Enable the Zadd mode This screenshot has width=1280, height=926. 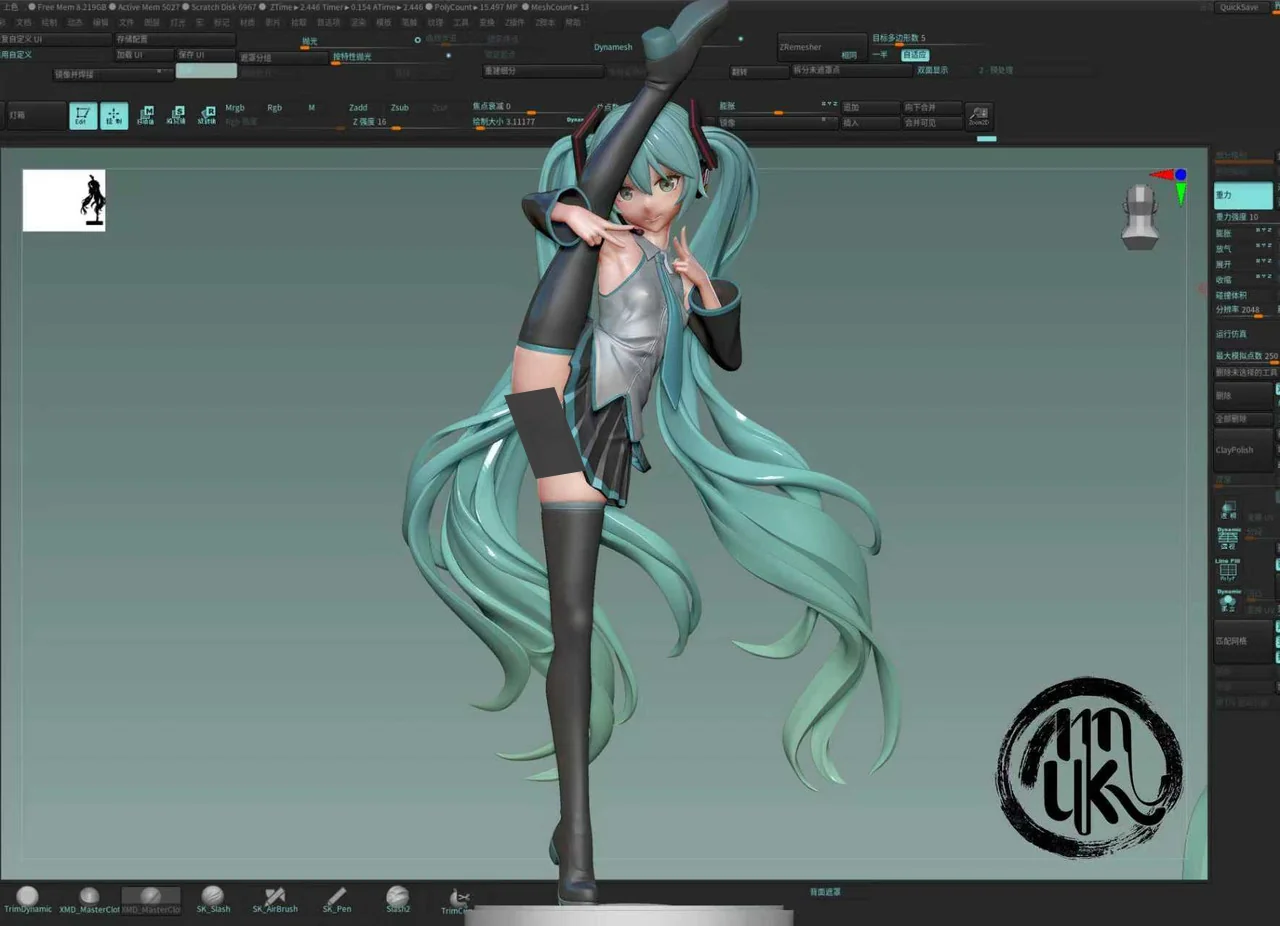point(358,107)
